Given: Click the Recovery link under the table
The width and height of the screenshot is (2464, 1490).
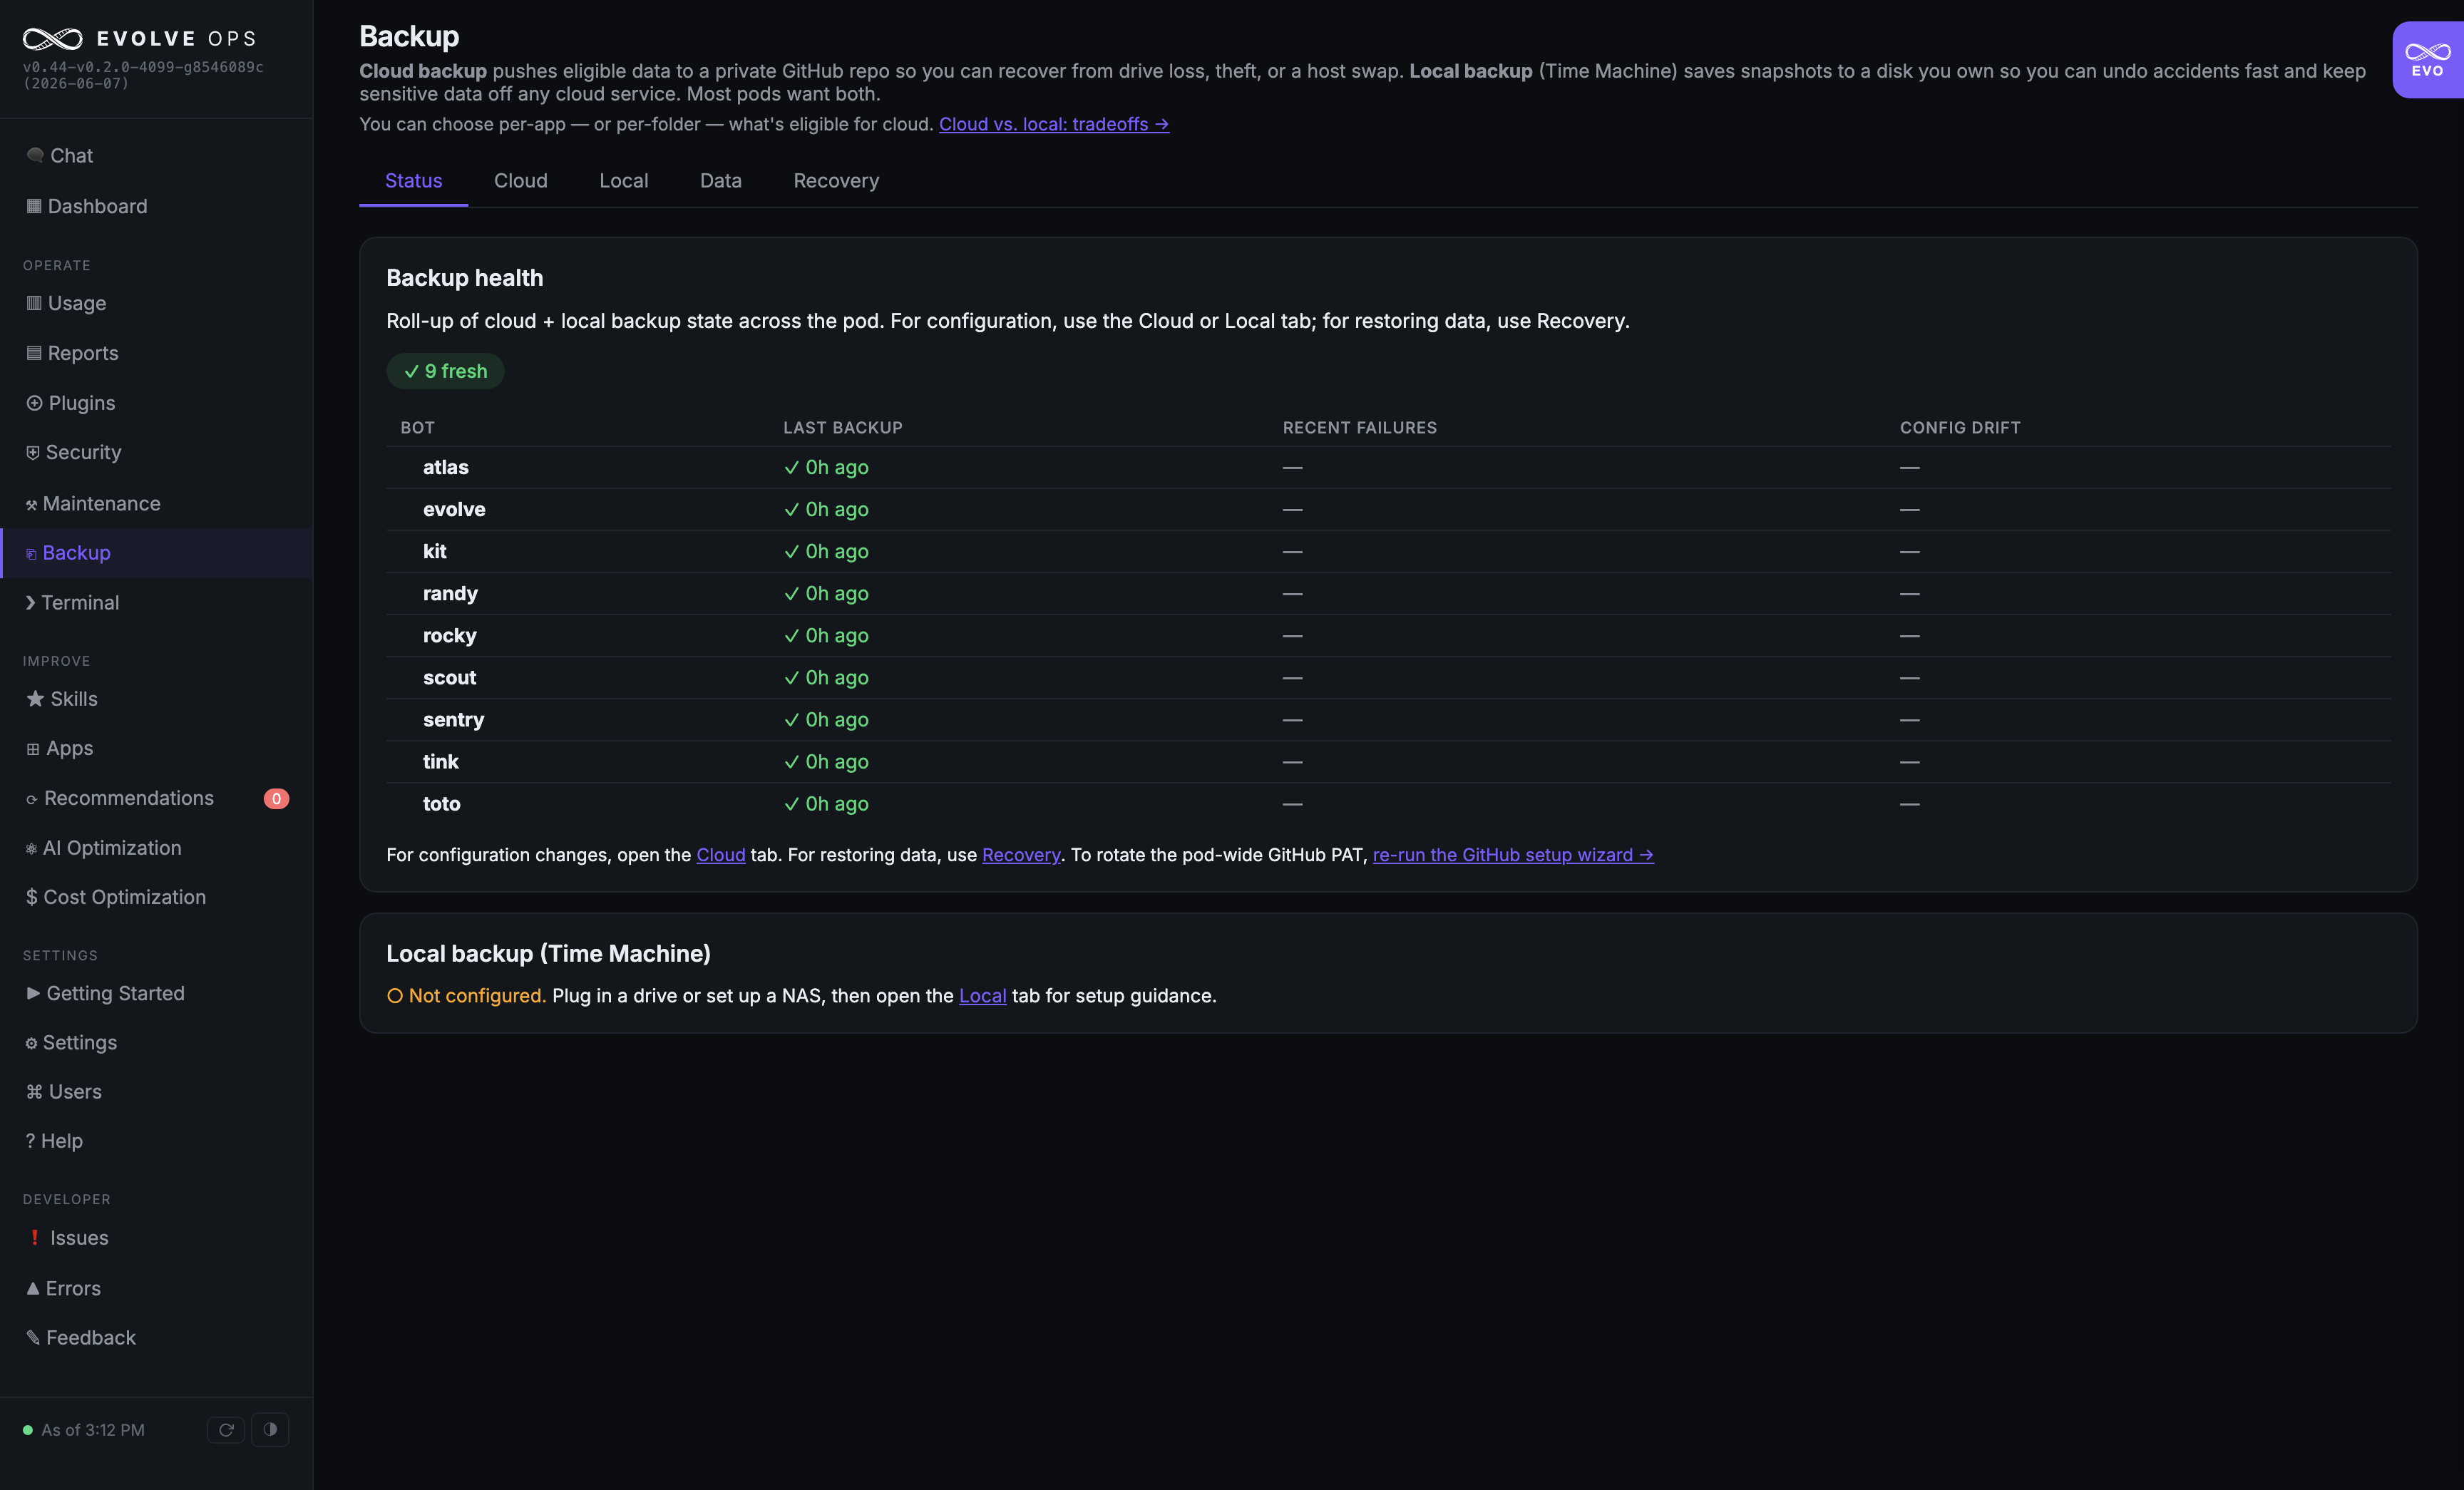Looking at the screenshot, I should click(1020, 855).
